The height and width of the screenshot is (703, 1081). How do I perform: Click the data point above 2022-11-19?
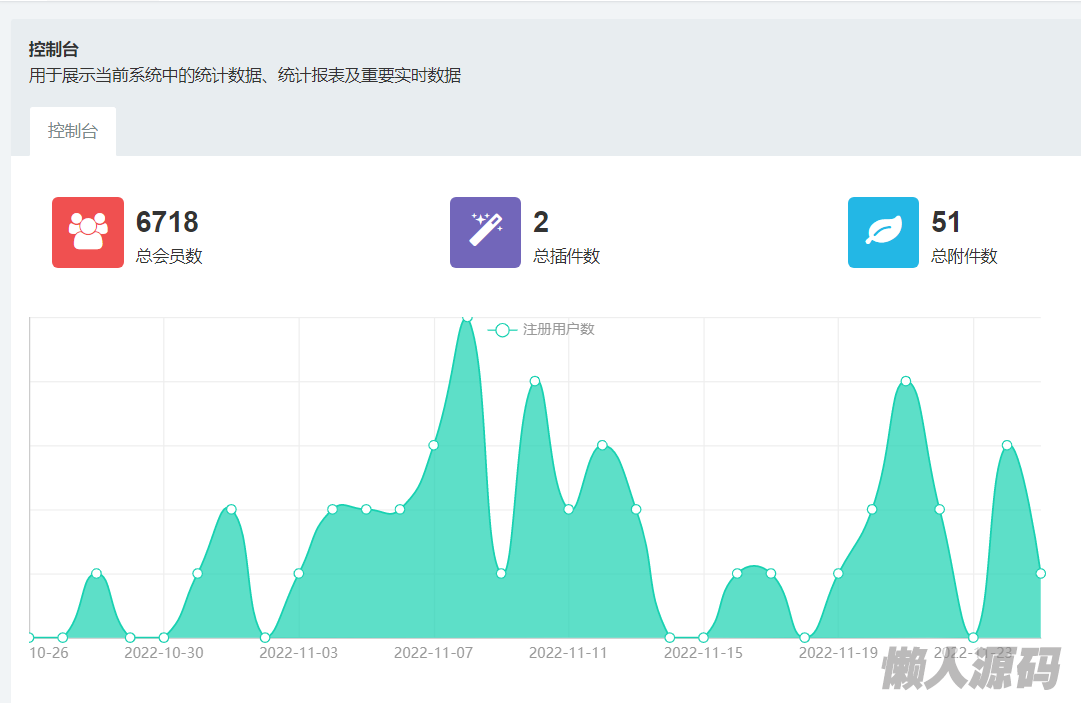click(838, 573)
